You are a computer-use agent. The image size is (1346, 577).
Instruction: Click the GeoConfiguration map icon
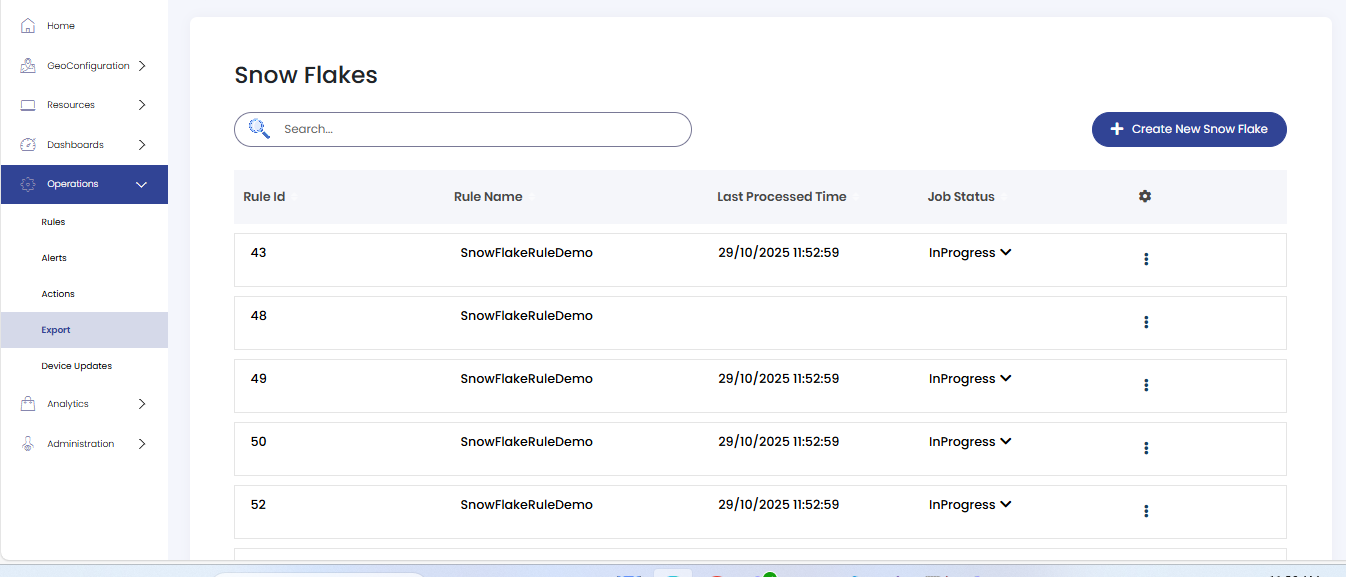click(28, 66)
